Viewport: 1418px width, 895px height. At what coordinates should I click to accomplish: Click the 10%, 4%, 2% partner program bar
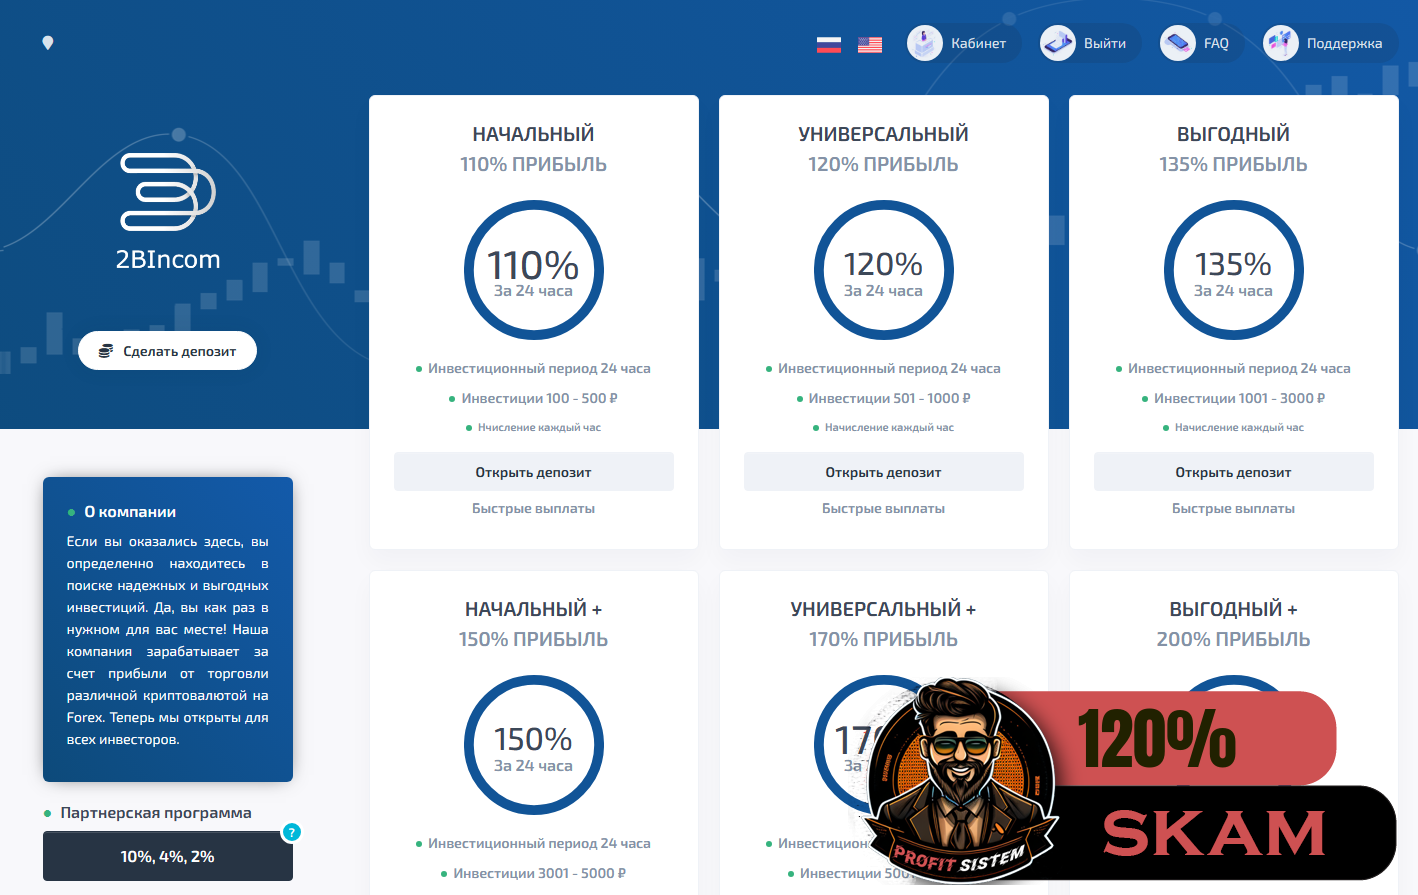click(x=167, y=857)
